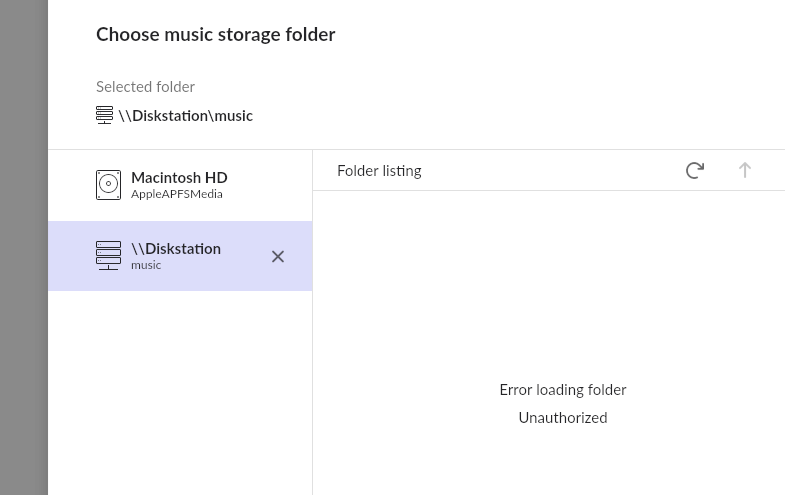Screen dimensions: 785x495
Task: Click the Selected folder label
Action: [145, 87]
